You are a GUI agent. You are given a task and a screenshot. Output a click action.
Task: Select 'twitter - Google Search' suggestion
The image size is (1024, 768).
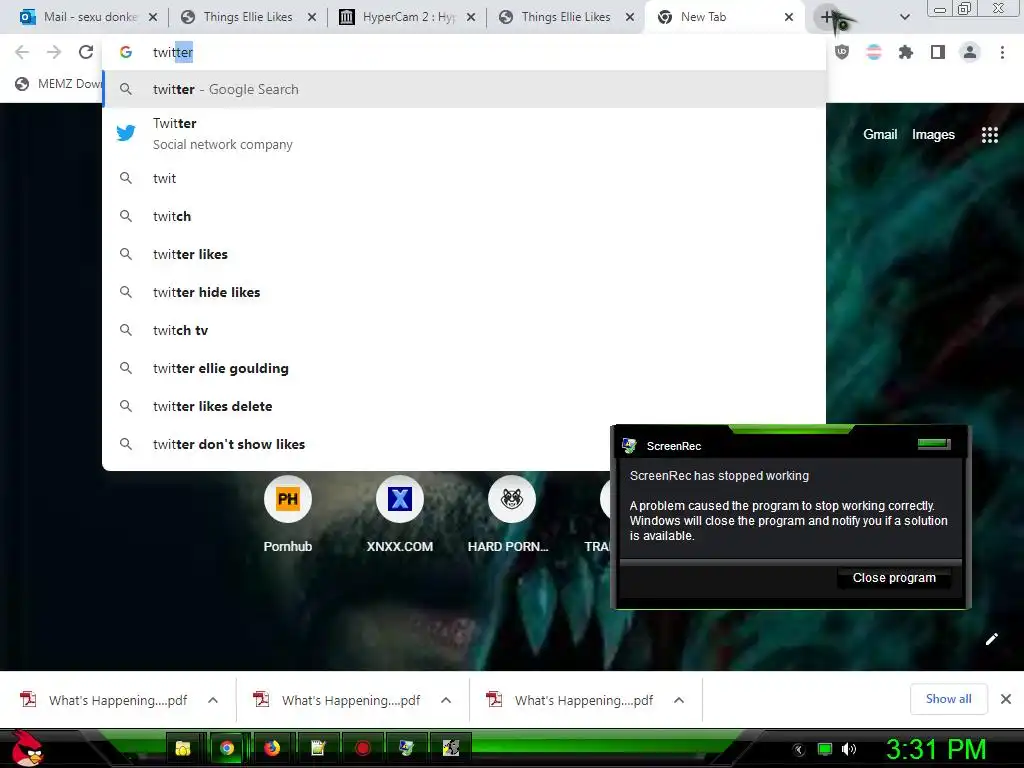click(464, 89)
